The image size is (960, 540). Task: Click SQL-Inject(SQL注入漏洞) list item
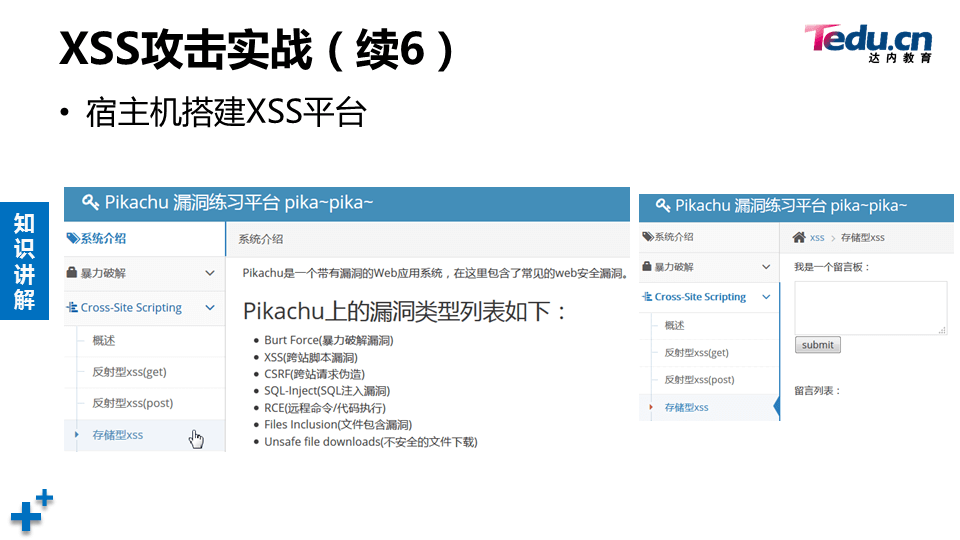pos(327,391)
